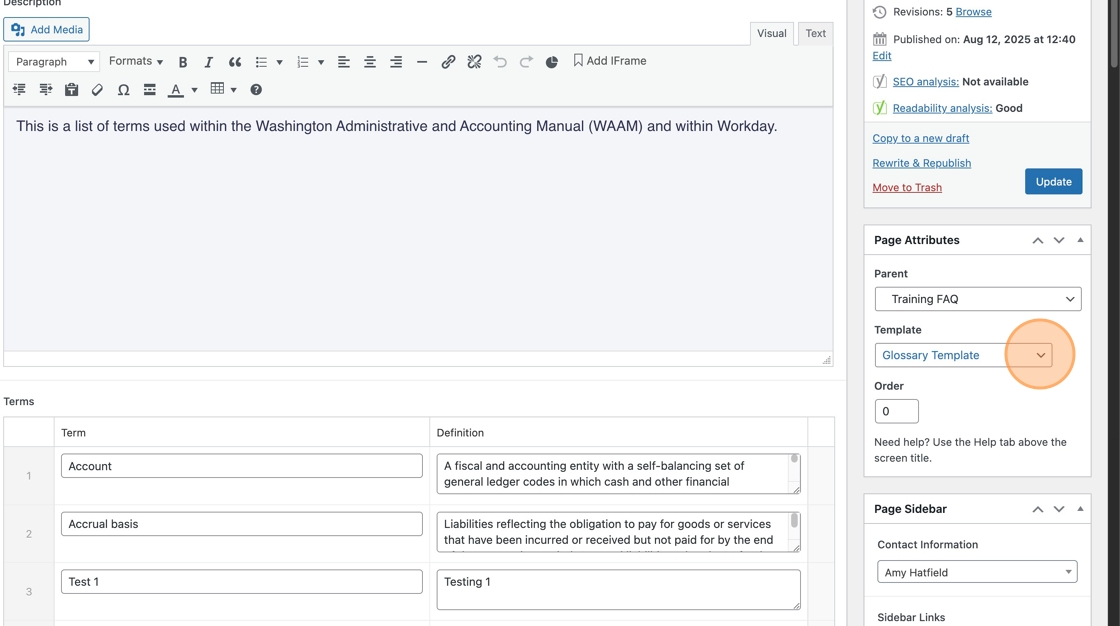Image resolution: width=1120 pixels, height=626 pixels.
Task: Open the Paragraph format dropdown
Action: coord(54,62)
